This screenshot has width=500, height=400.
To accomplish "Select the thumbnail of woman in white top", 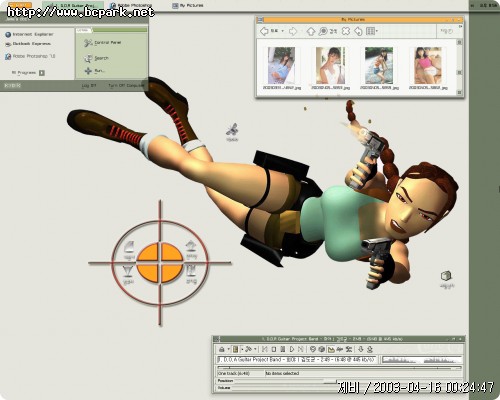I will (x=330, y=65).
